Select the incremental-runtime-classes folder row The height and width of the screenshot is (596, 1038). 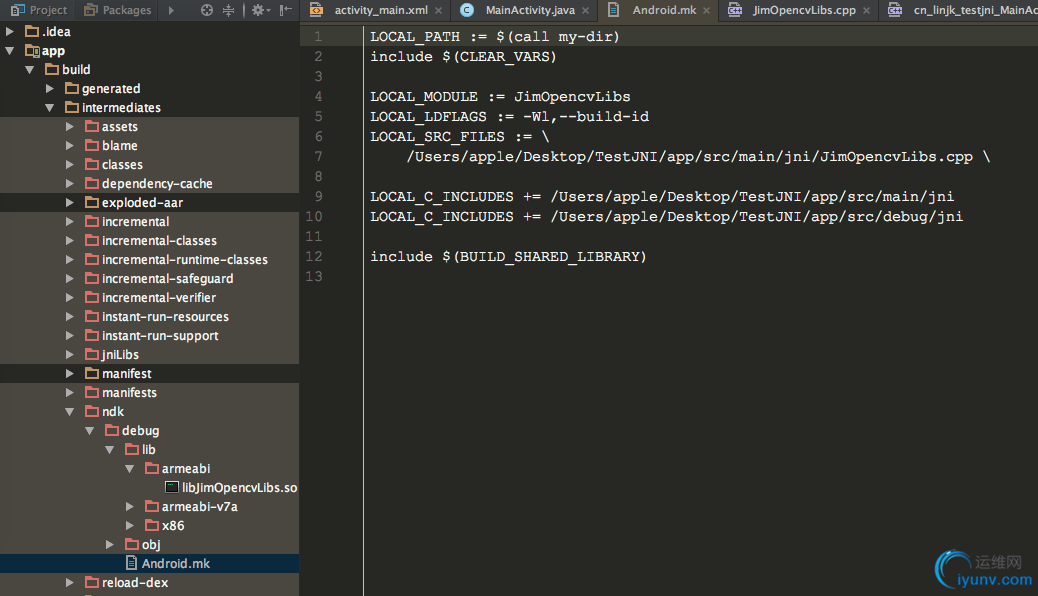coord(150,260)
